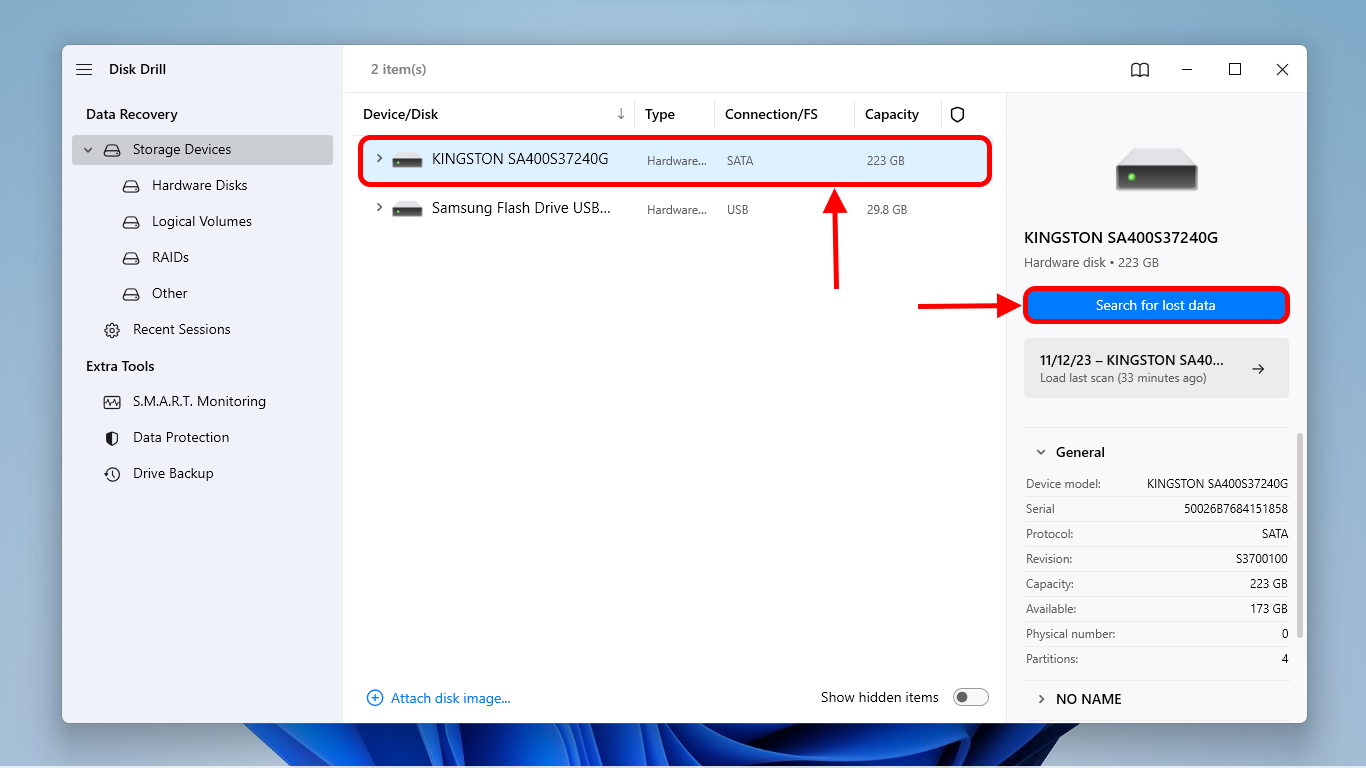Click the serial number 50026B7684151858
The image size is (1366, 768).
(x=1236, y=509)
